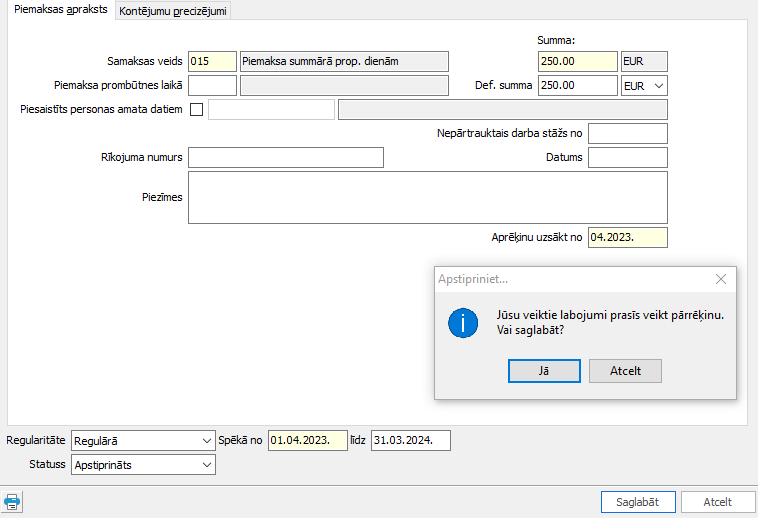Click the 'Regularitāte' label
Image resolution: width=758 pixels, height=518 pixels.
(x=36, y=440)
